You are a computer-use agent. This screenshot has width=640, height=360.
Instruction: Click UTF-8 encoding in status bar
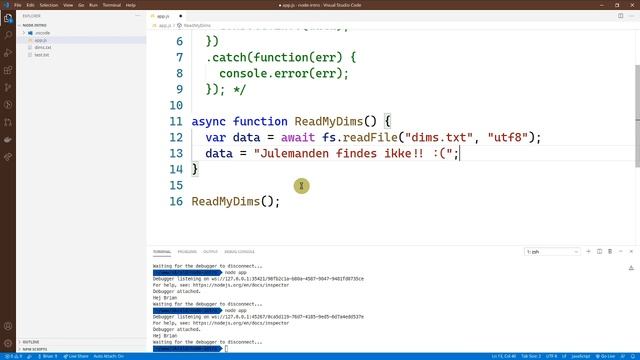click(551, 356)
